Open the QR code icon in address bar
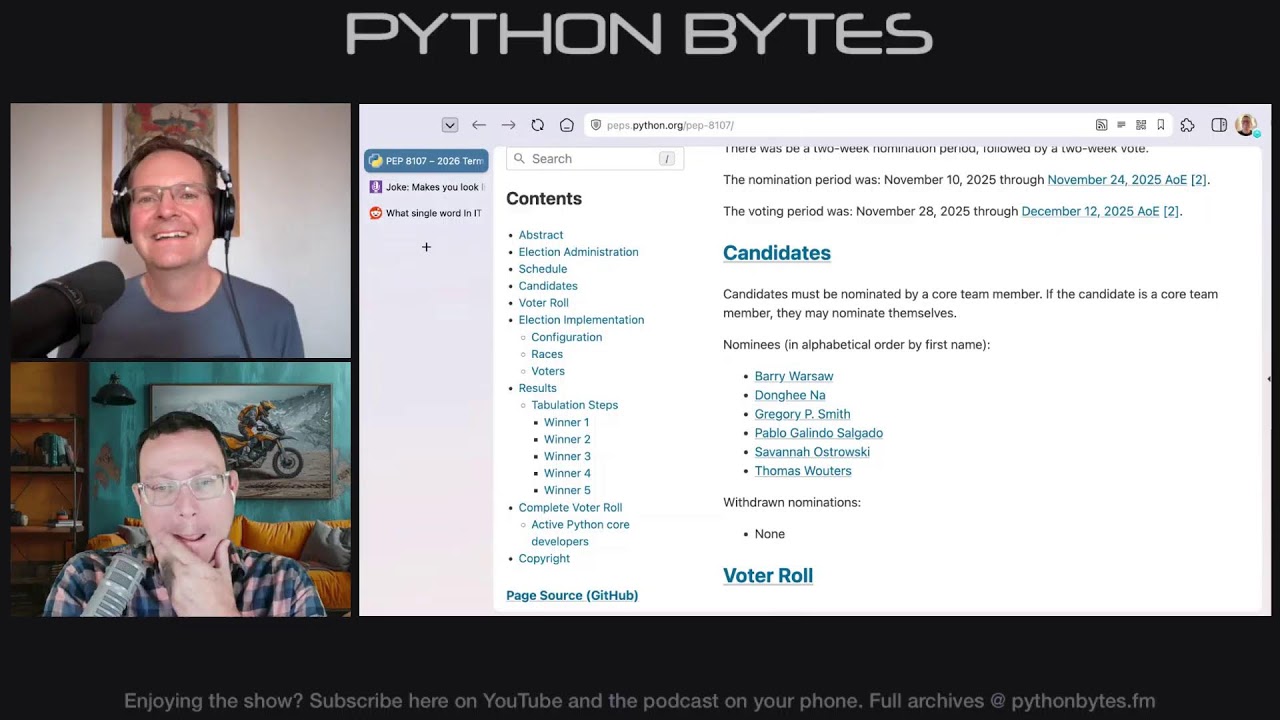 click(x=1141, y=125)
